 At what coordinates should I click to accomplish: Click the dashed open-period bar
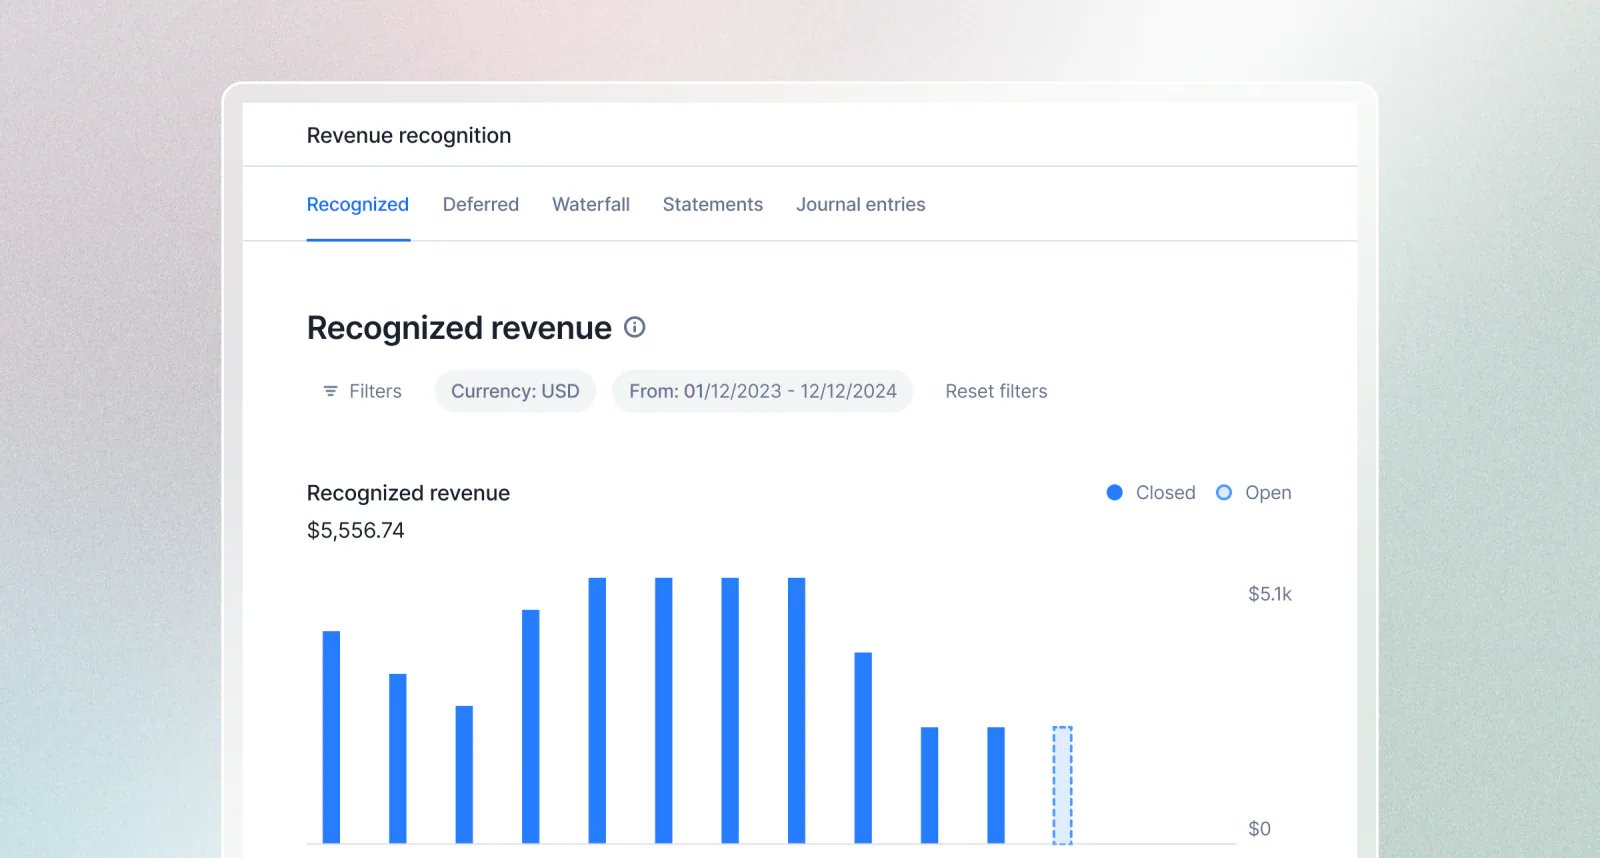pos(1062,785)
